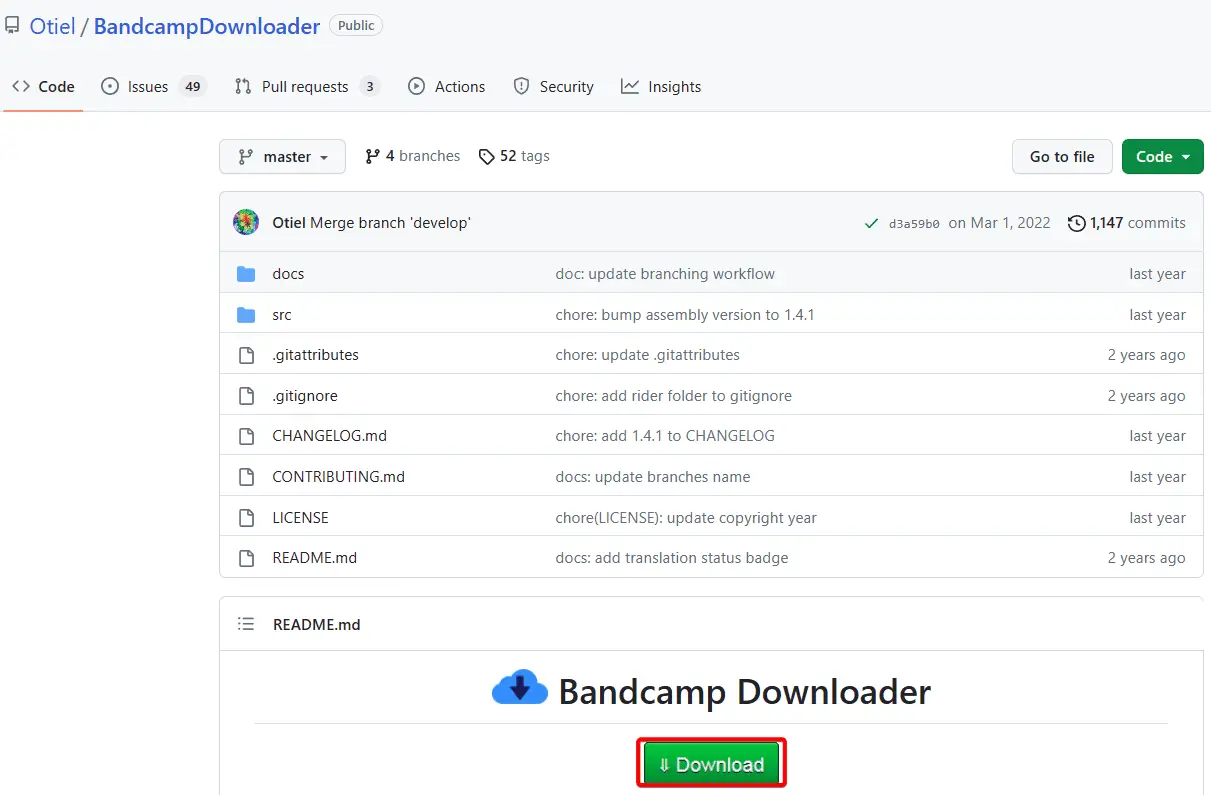Open commit 'chore: add 1.4.1 to CHANGELOG'
Screen dimensions: 1211x795
(x=665, y=436)
